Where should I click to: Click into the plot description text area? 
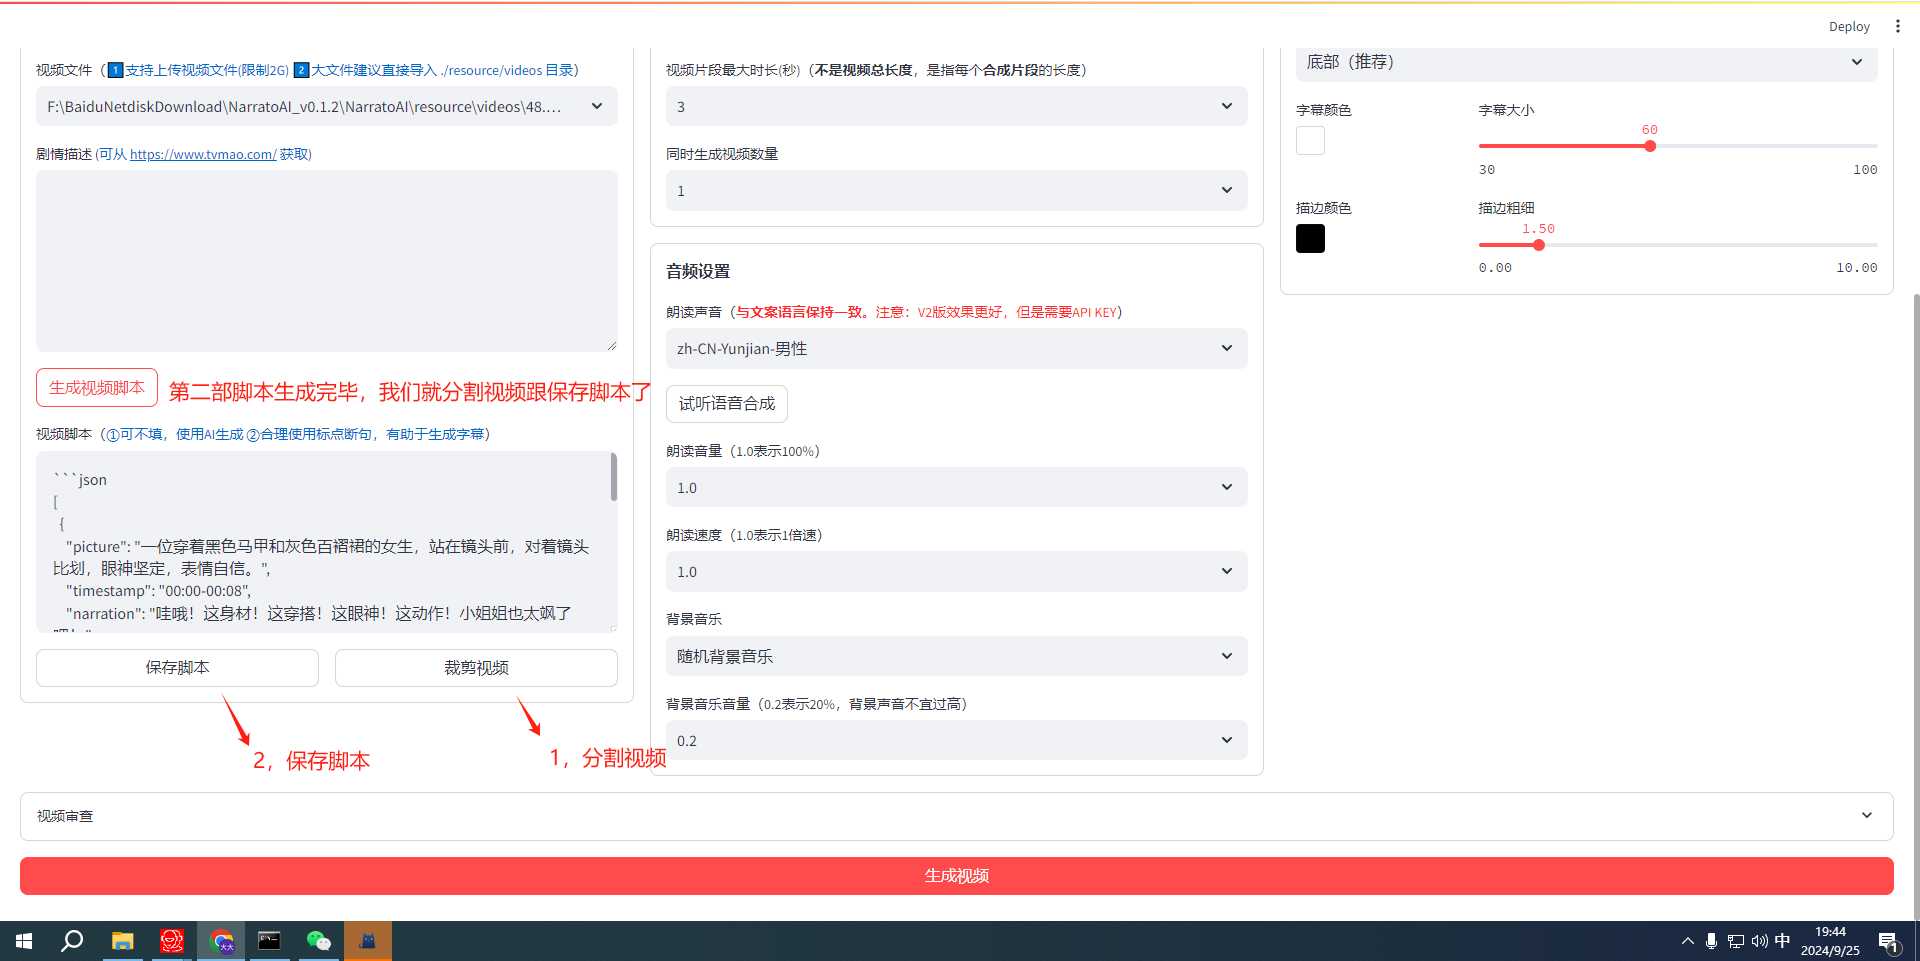click(x=326, y=260)
